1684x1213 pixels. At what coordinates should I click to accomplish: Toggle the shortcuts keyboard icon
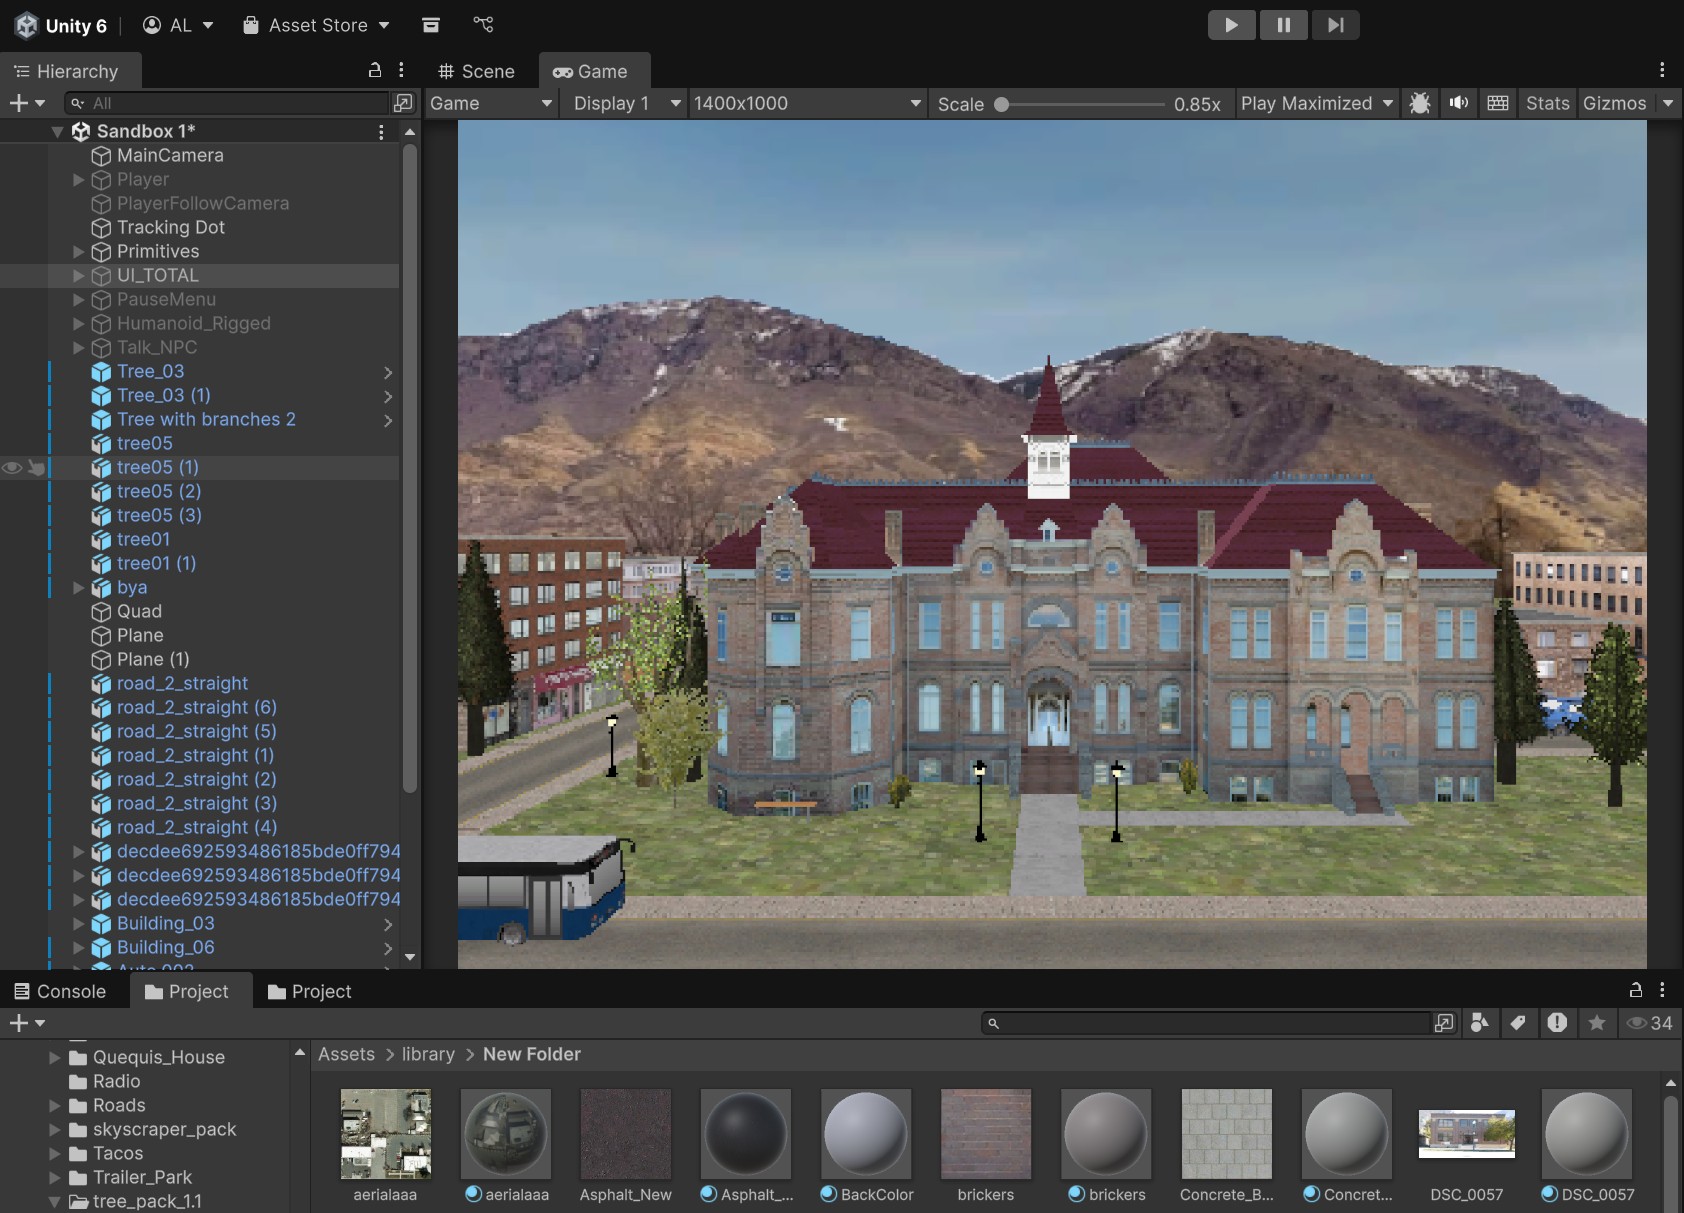coord(1497,103)
